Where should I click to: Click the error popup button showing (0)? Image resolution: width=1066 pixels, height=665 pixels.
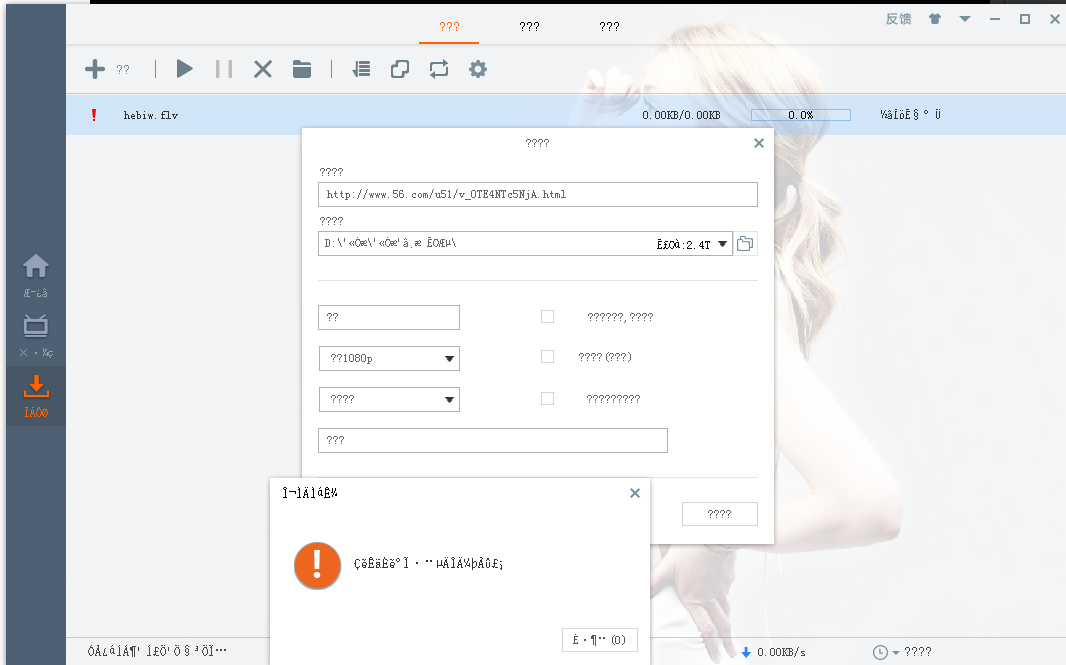[600, 640]
